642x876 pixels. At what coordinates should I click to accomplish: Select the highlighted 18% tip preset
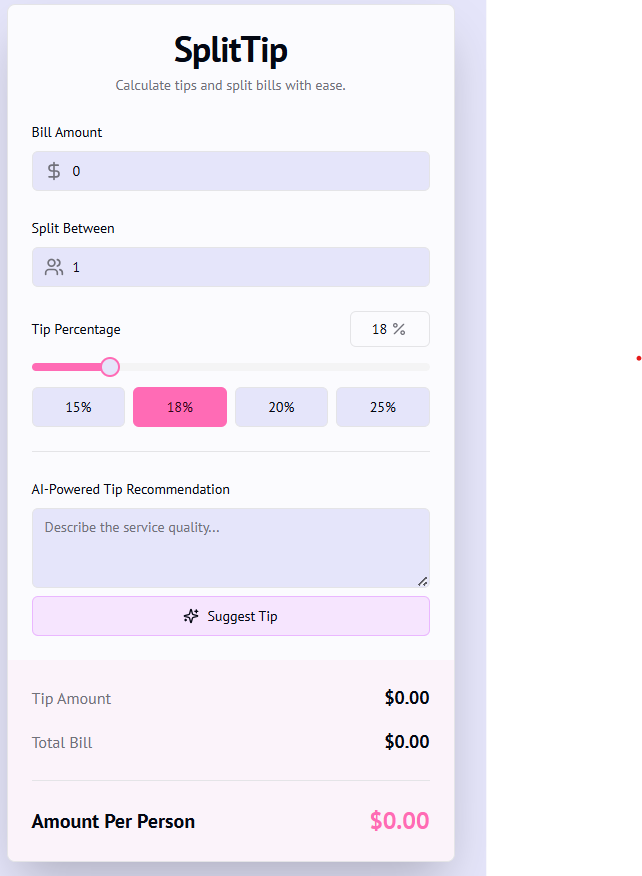180,407
